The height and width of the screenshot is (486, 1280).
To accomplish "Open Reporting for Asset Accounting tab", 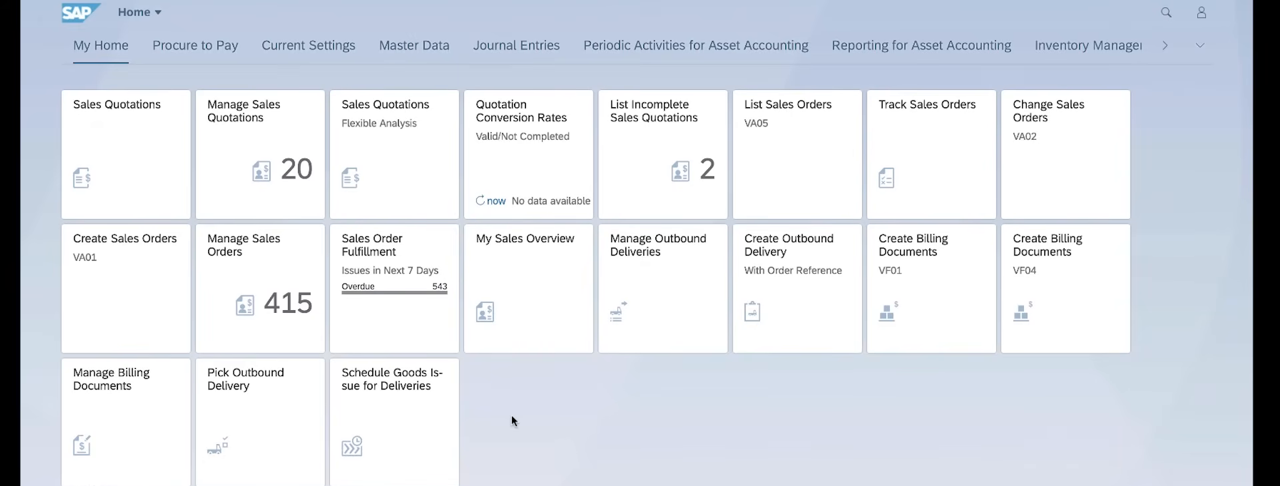I will pos(921,45).
